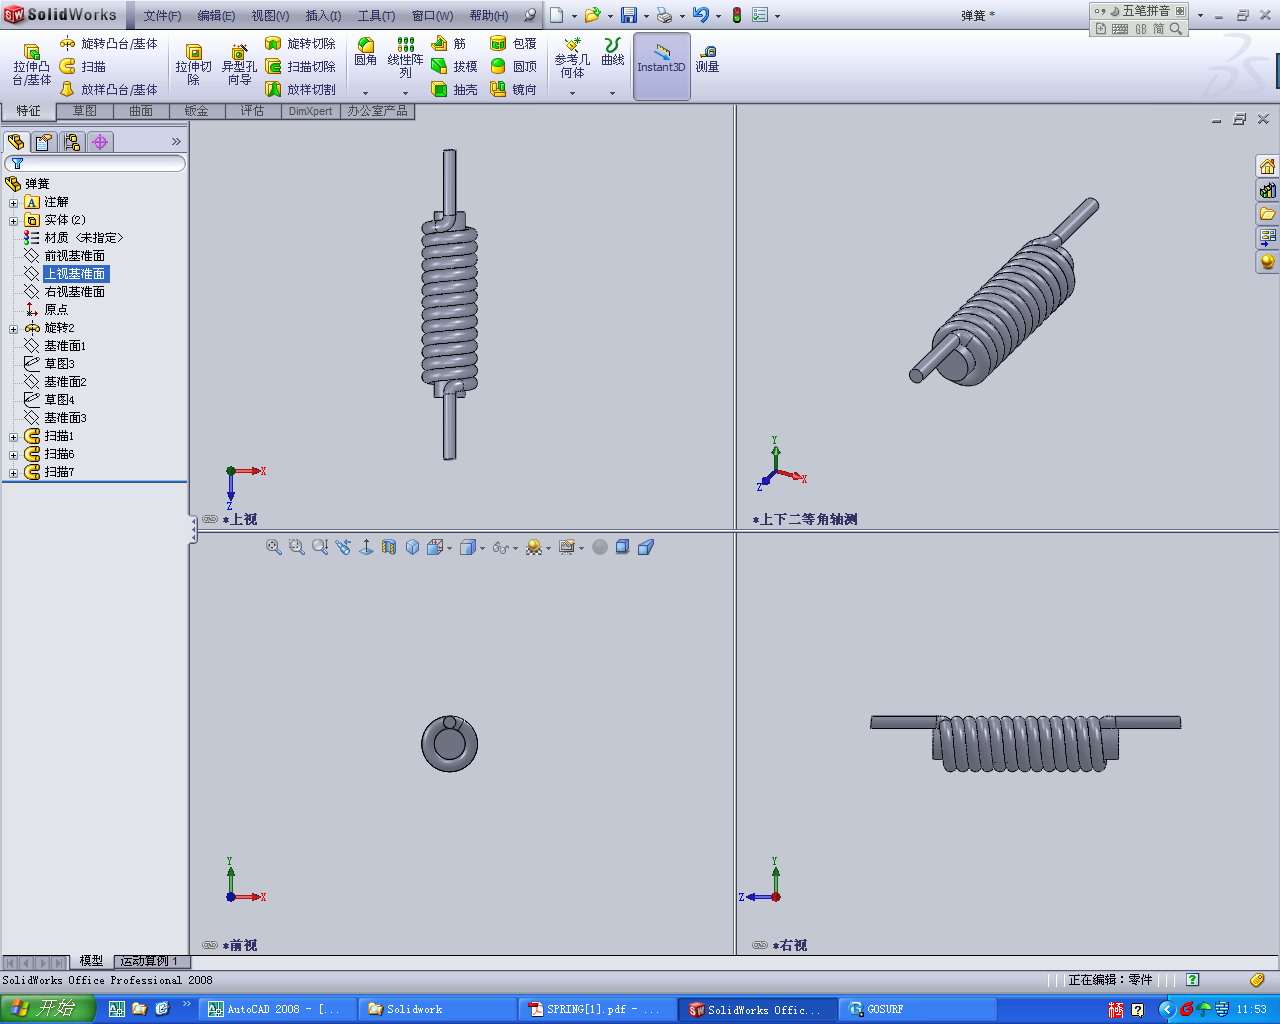Image resolution: width=1280 pixels, height=1024 pixels.
Task: Click the Save icon in the top toolbar
Action: [629, 15]
